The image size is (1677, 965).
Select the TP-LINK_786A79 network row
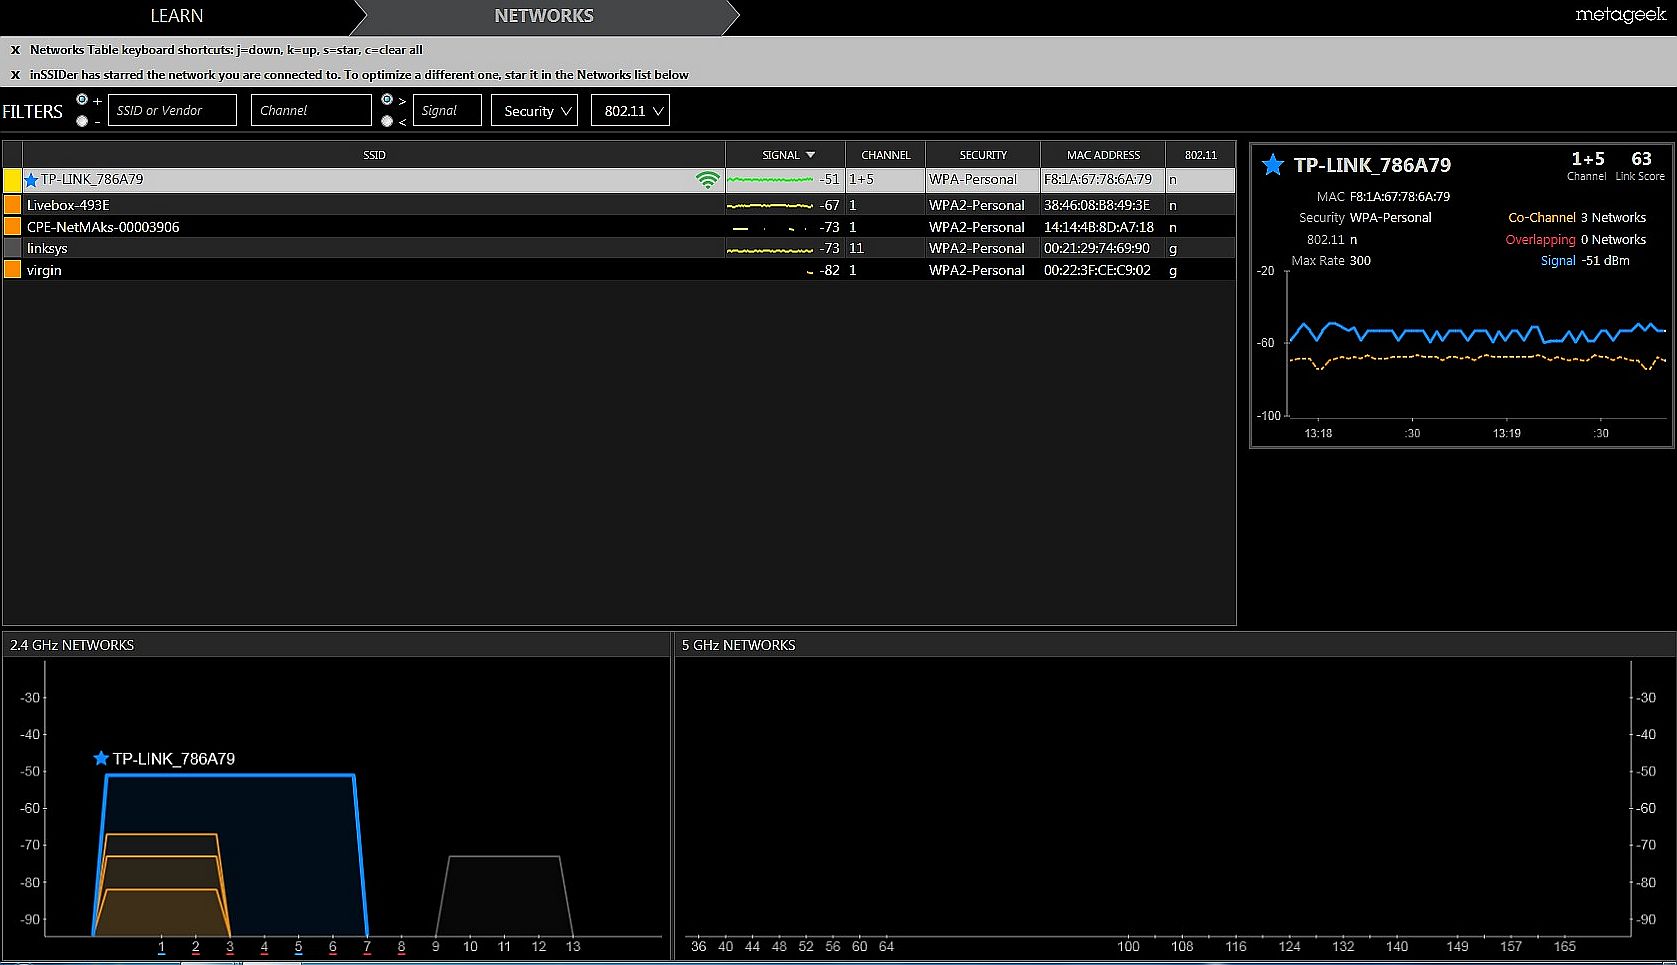point(620,180)
